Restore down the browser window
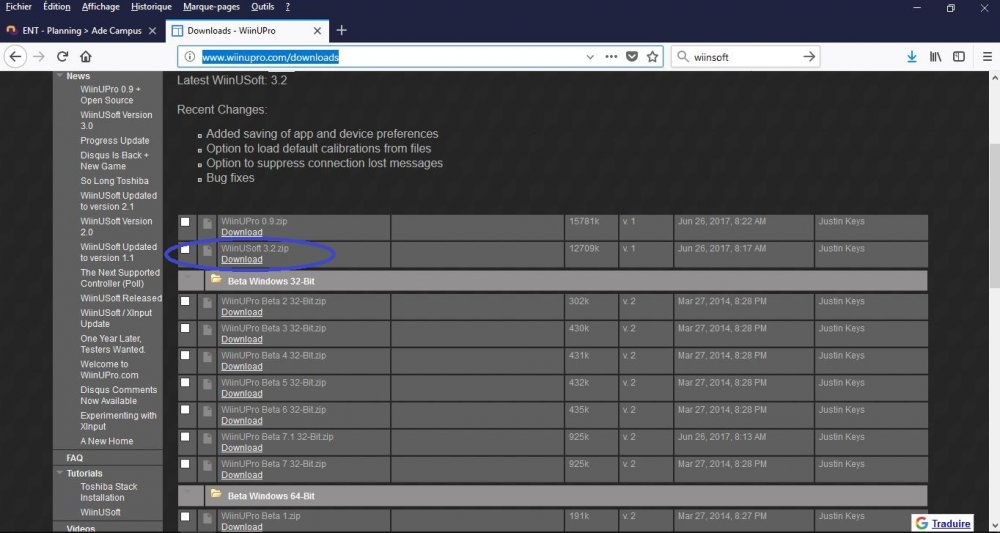The image size is (1000, 533). coord(950,8)
